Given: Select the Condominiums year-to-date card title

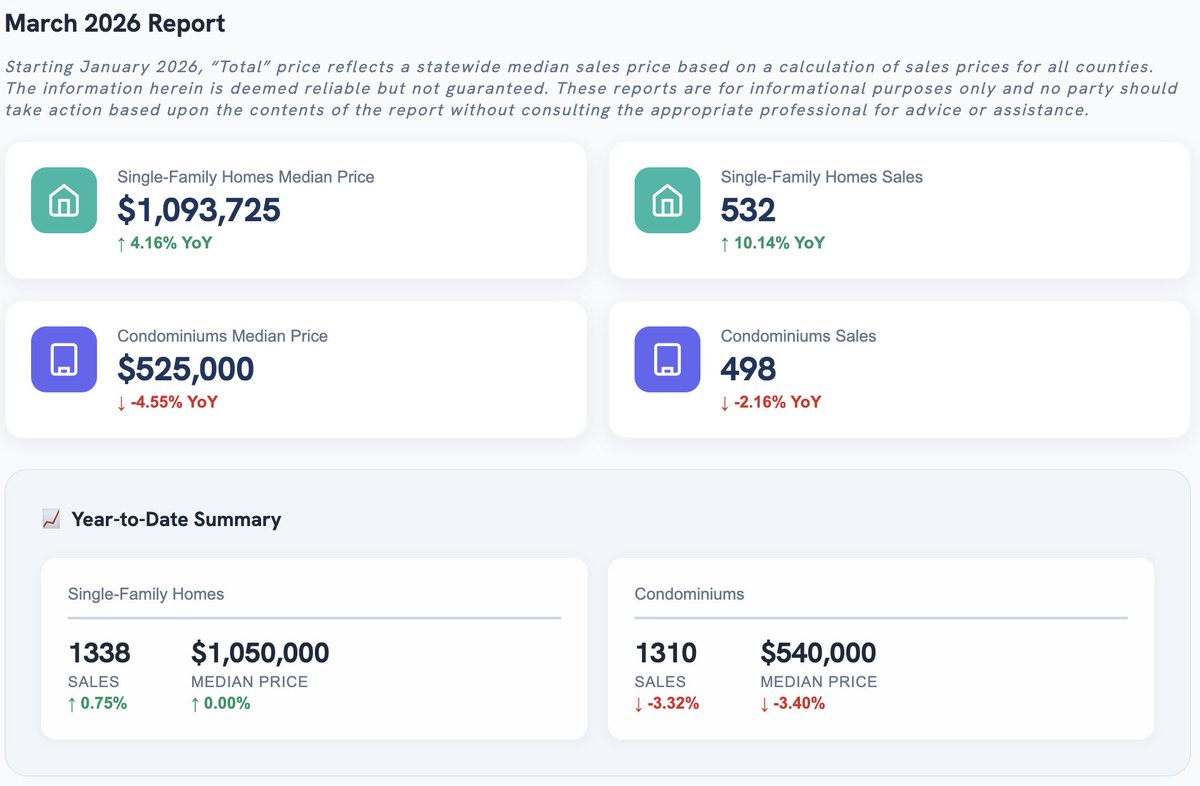Looking at the screenshot, I should coord(689,594).
